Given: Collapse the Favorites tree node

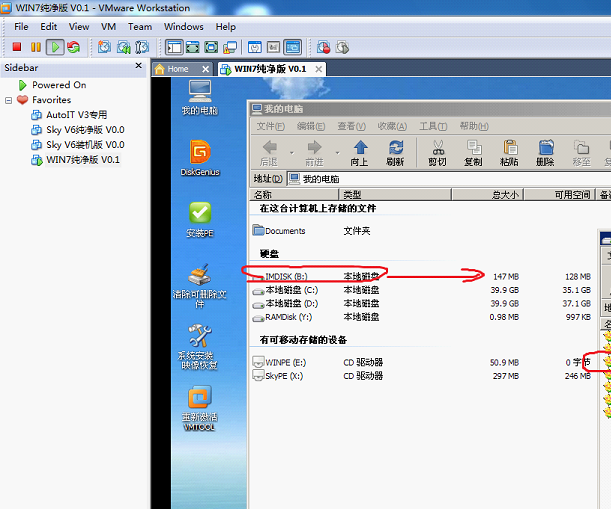Looking at the screenshot, I should click(x=9, y=100).
